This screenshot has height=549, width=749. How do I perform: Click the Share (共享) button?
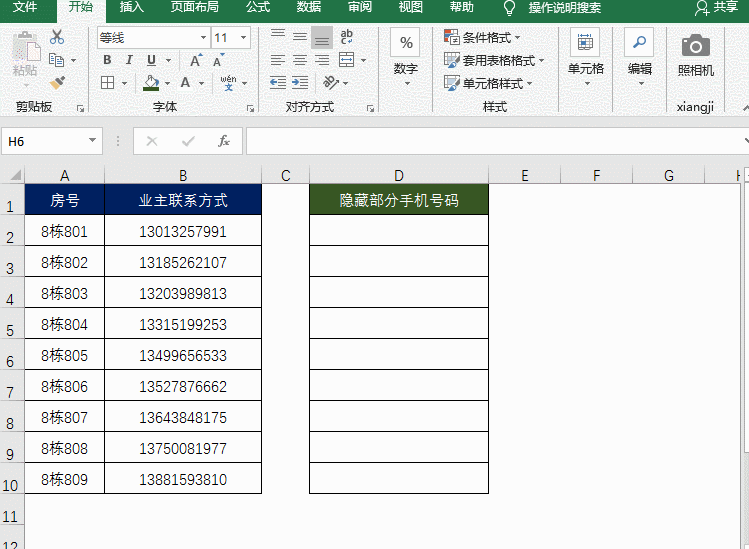pos(717,7)
